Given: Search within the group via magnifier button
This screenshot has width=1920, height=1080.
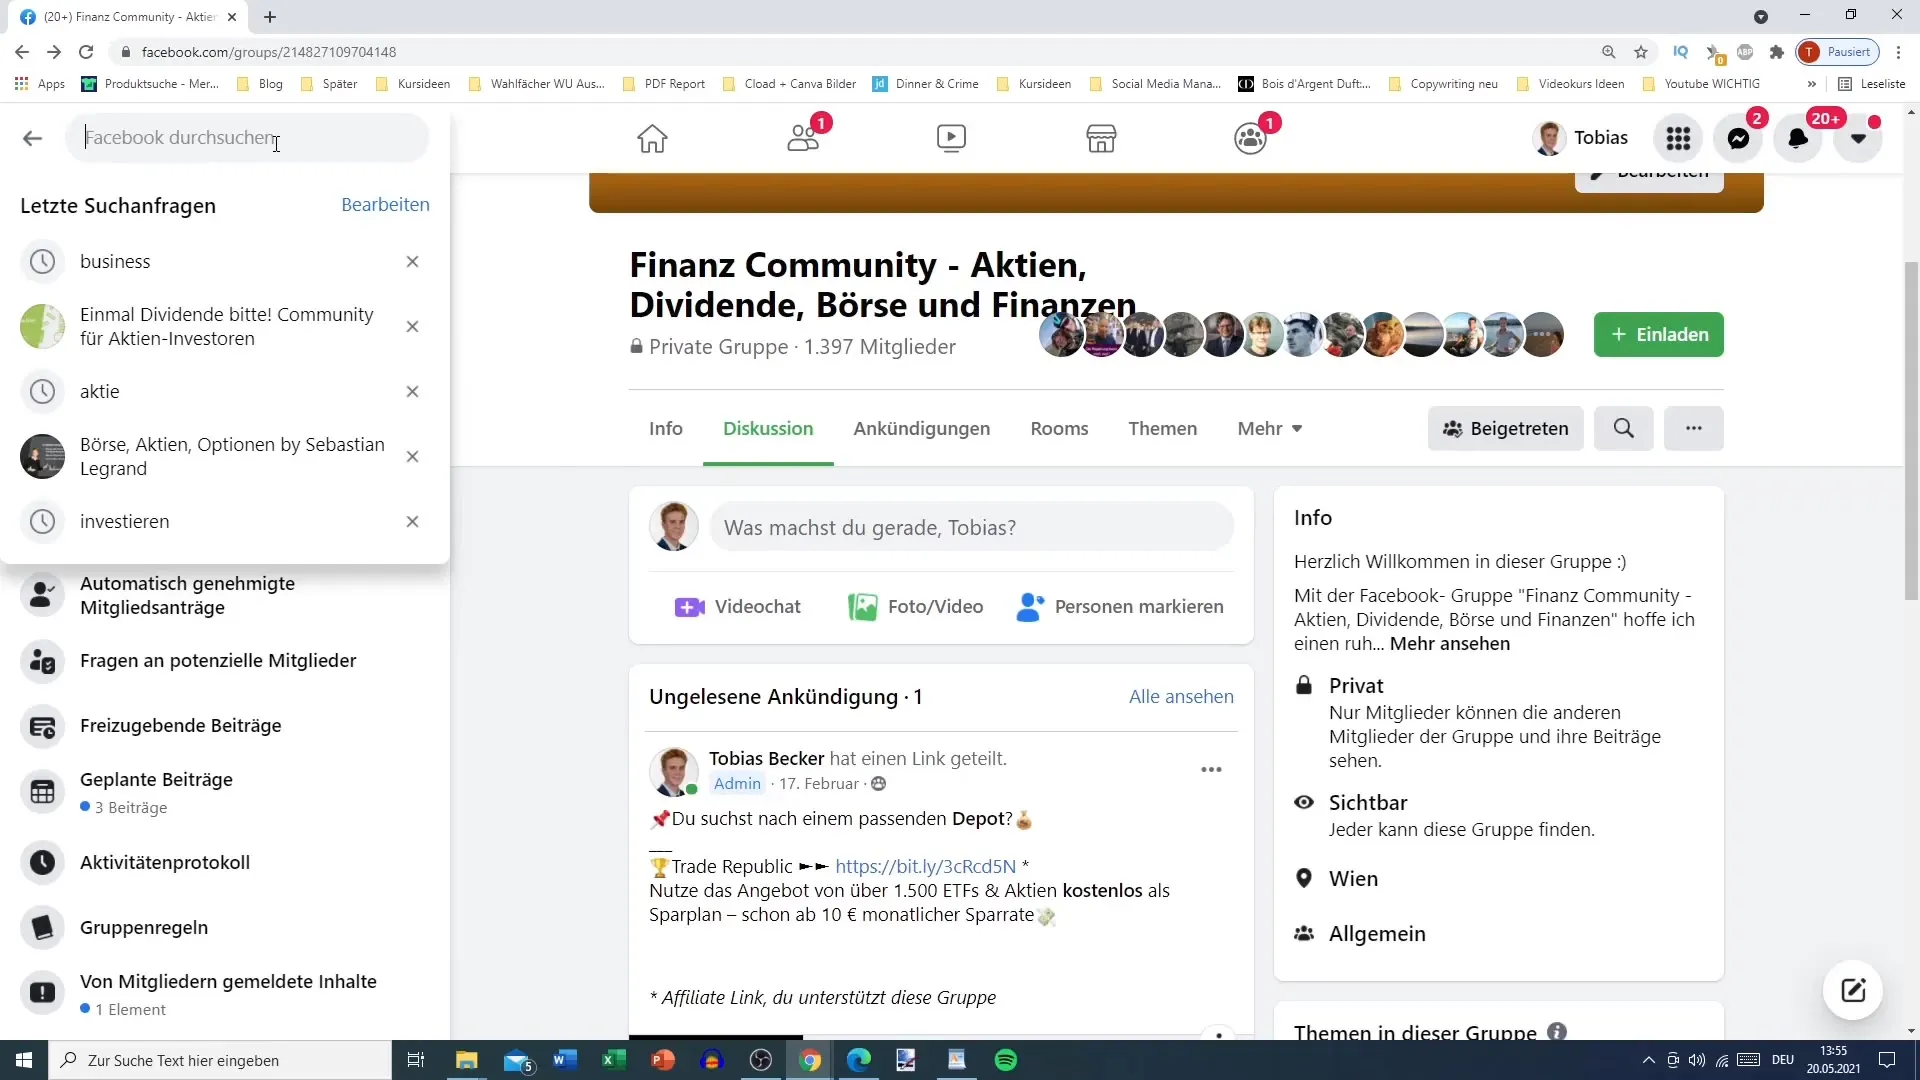Looking at the screenshot, I should coord(1623,428).
